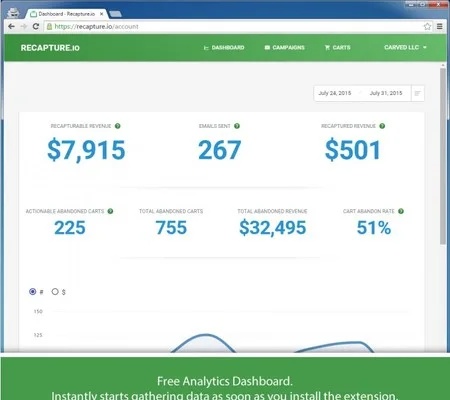Screen dimensions: 450x400
Task: Bookmark this page with the star icon
Action: tap(427, 26)
